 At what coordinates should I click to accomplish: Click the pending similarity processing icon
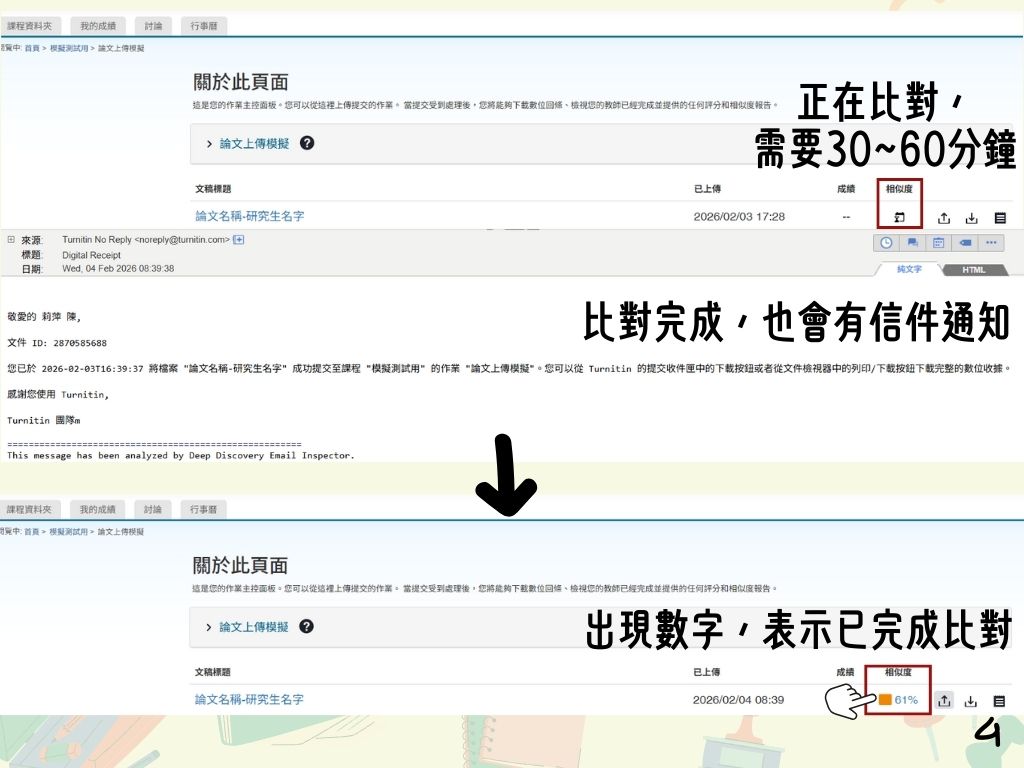tap(899, 218)
